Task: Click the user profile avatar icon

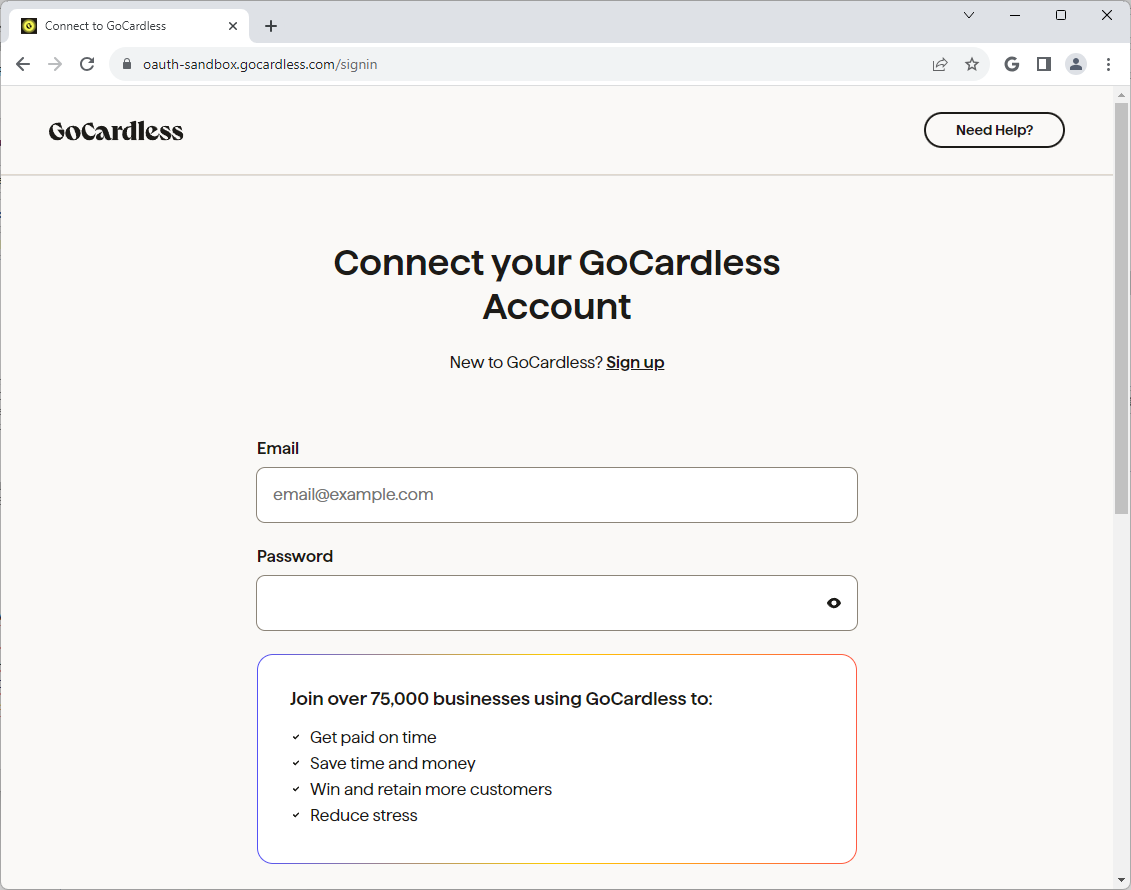Action: click(x=1076, y=63)
